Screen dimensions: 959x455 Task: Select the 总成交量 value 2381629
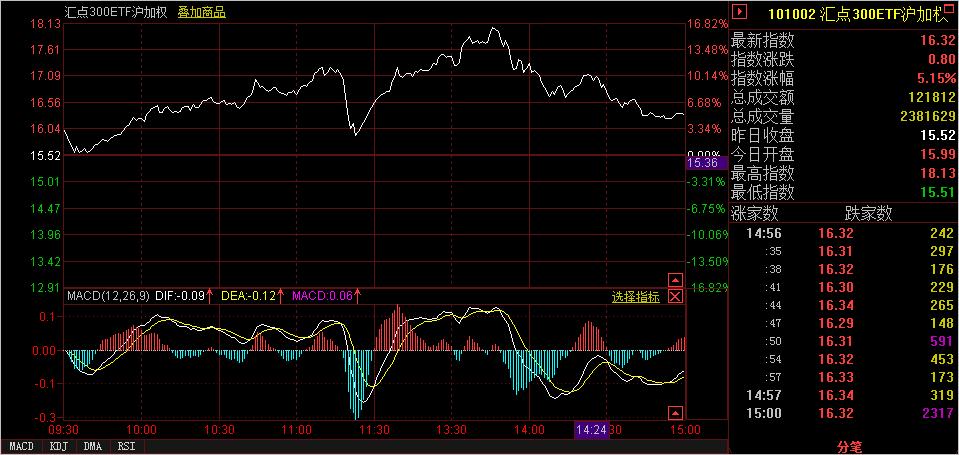(927, 117)
